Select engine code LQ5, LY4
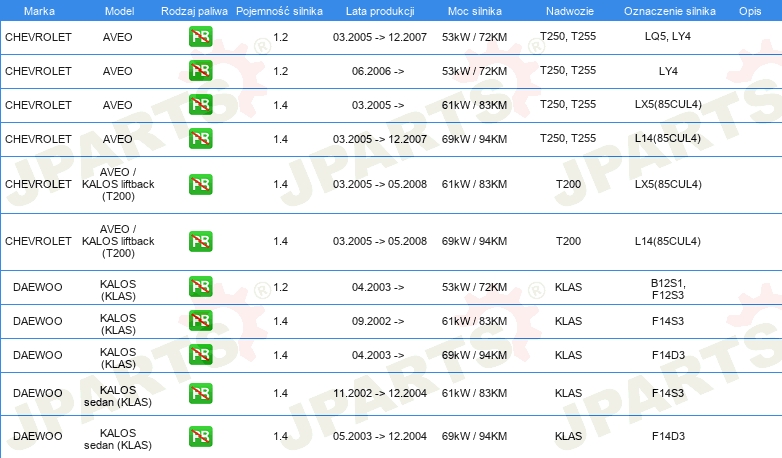782x458 pixels. point(668,36)
